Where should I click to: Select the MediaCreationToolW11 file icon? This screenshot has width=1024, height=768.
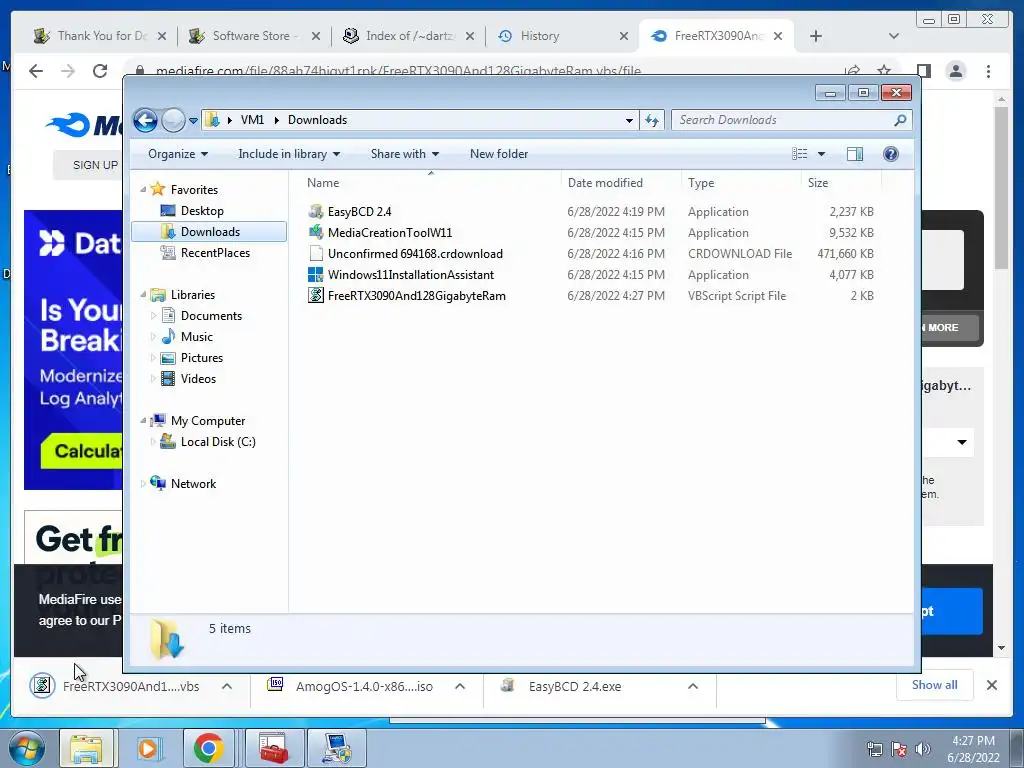[x=315, y=232]
